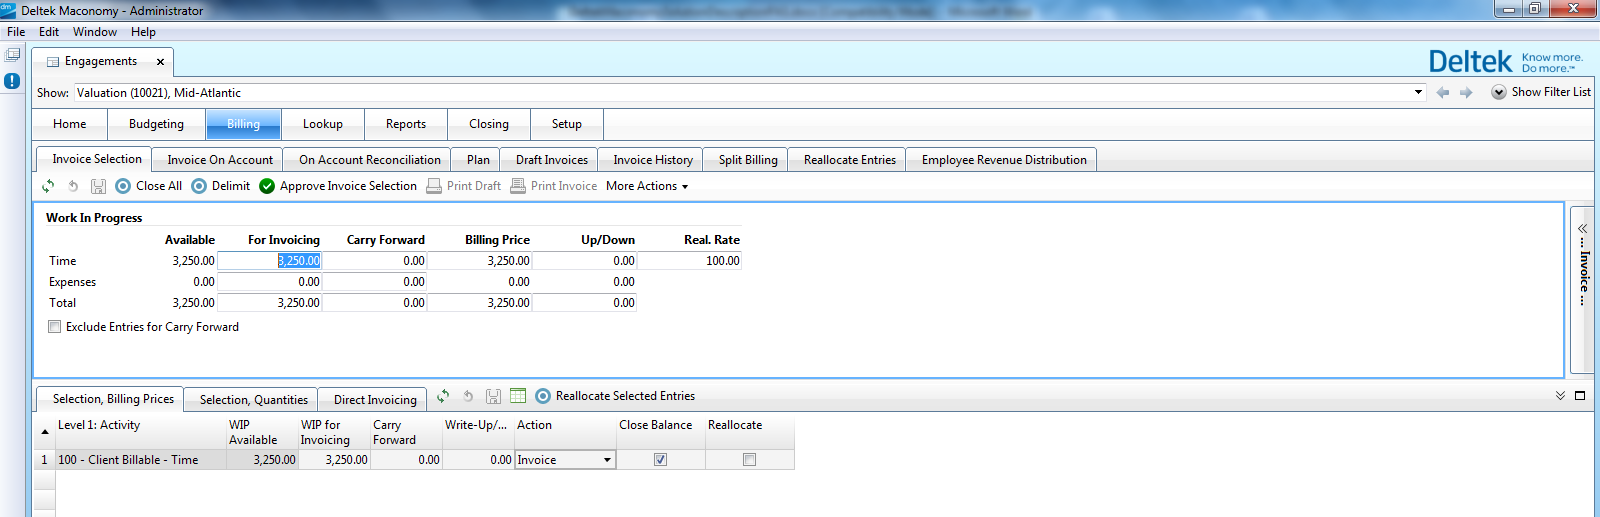The width and height of the screenshot is (1600, 517).
Task: Open the Budgeting tab
Action: click(156, 124)
